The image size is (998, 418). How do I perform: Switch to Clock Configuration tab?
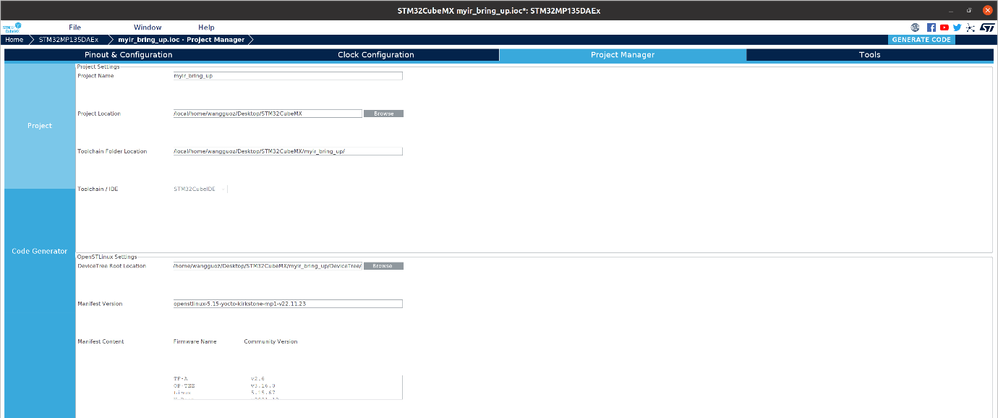point(376,55)
